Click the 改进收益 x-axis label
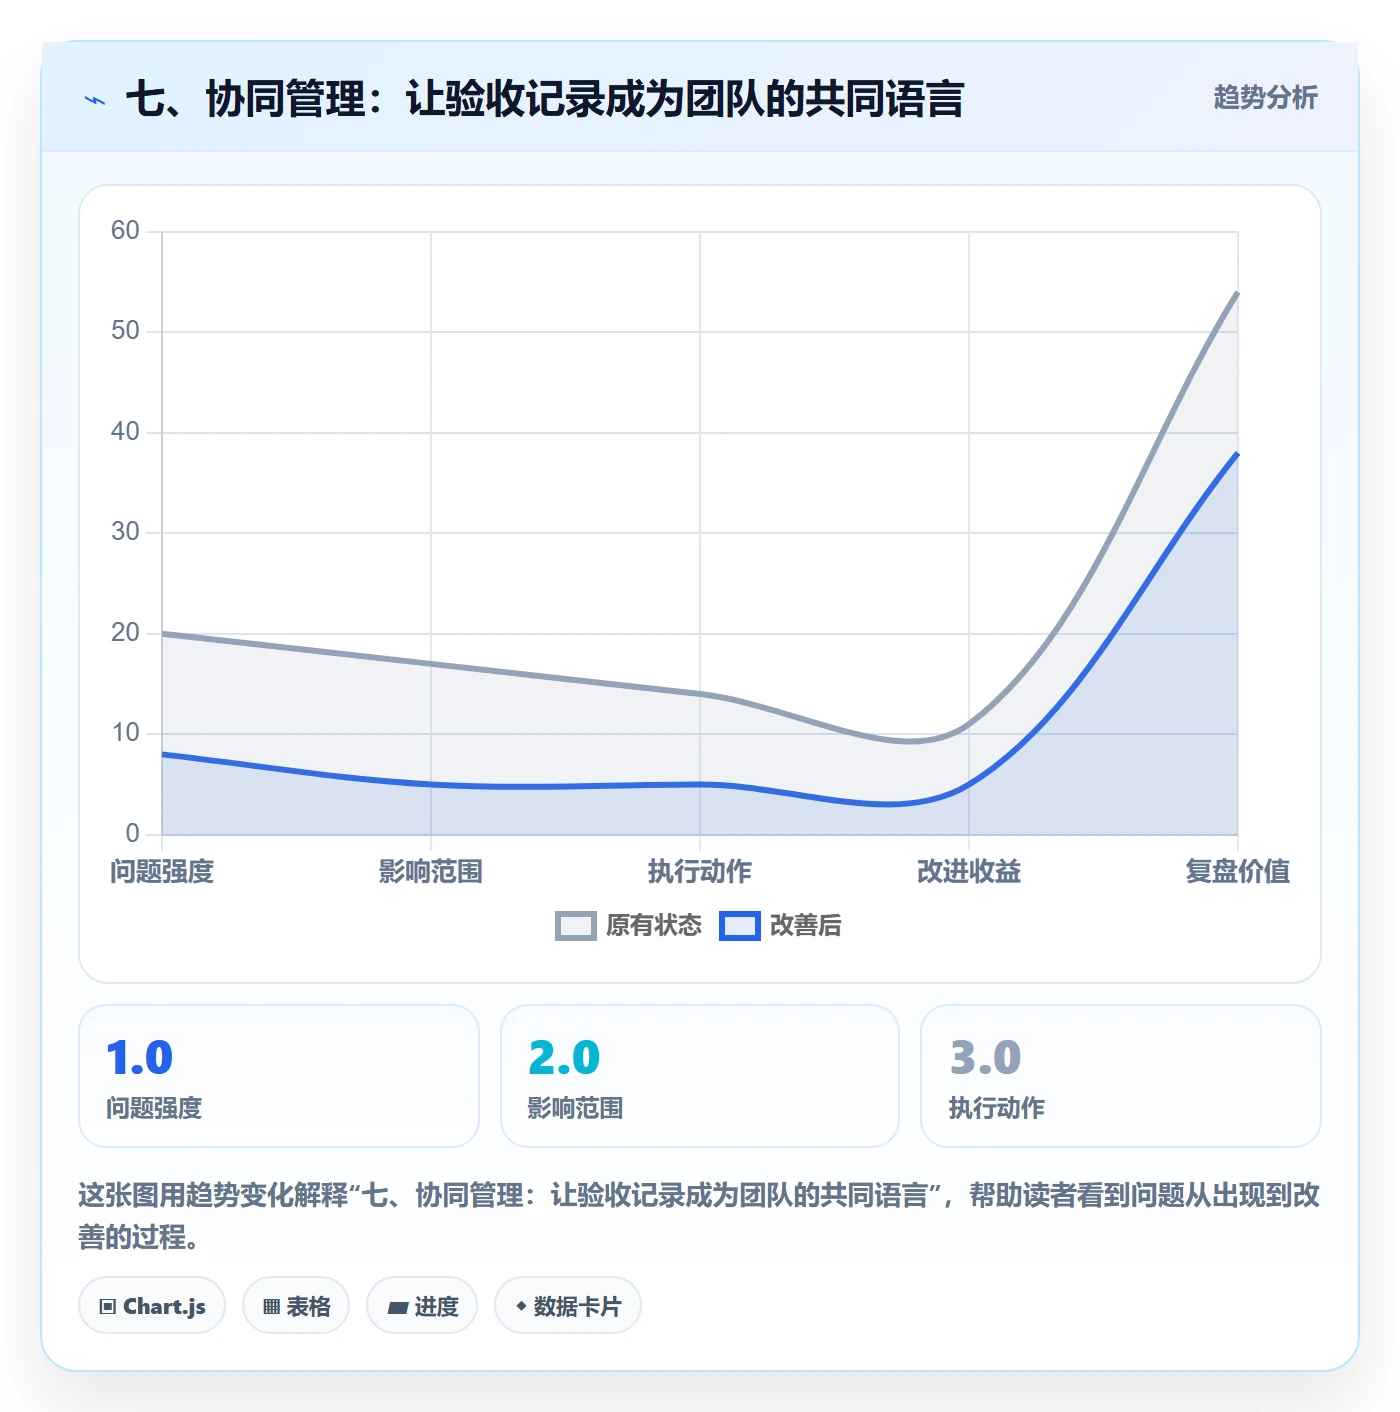 click(969, 871)
